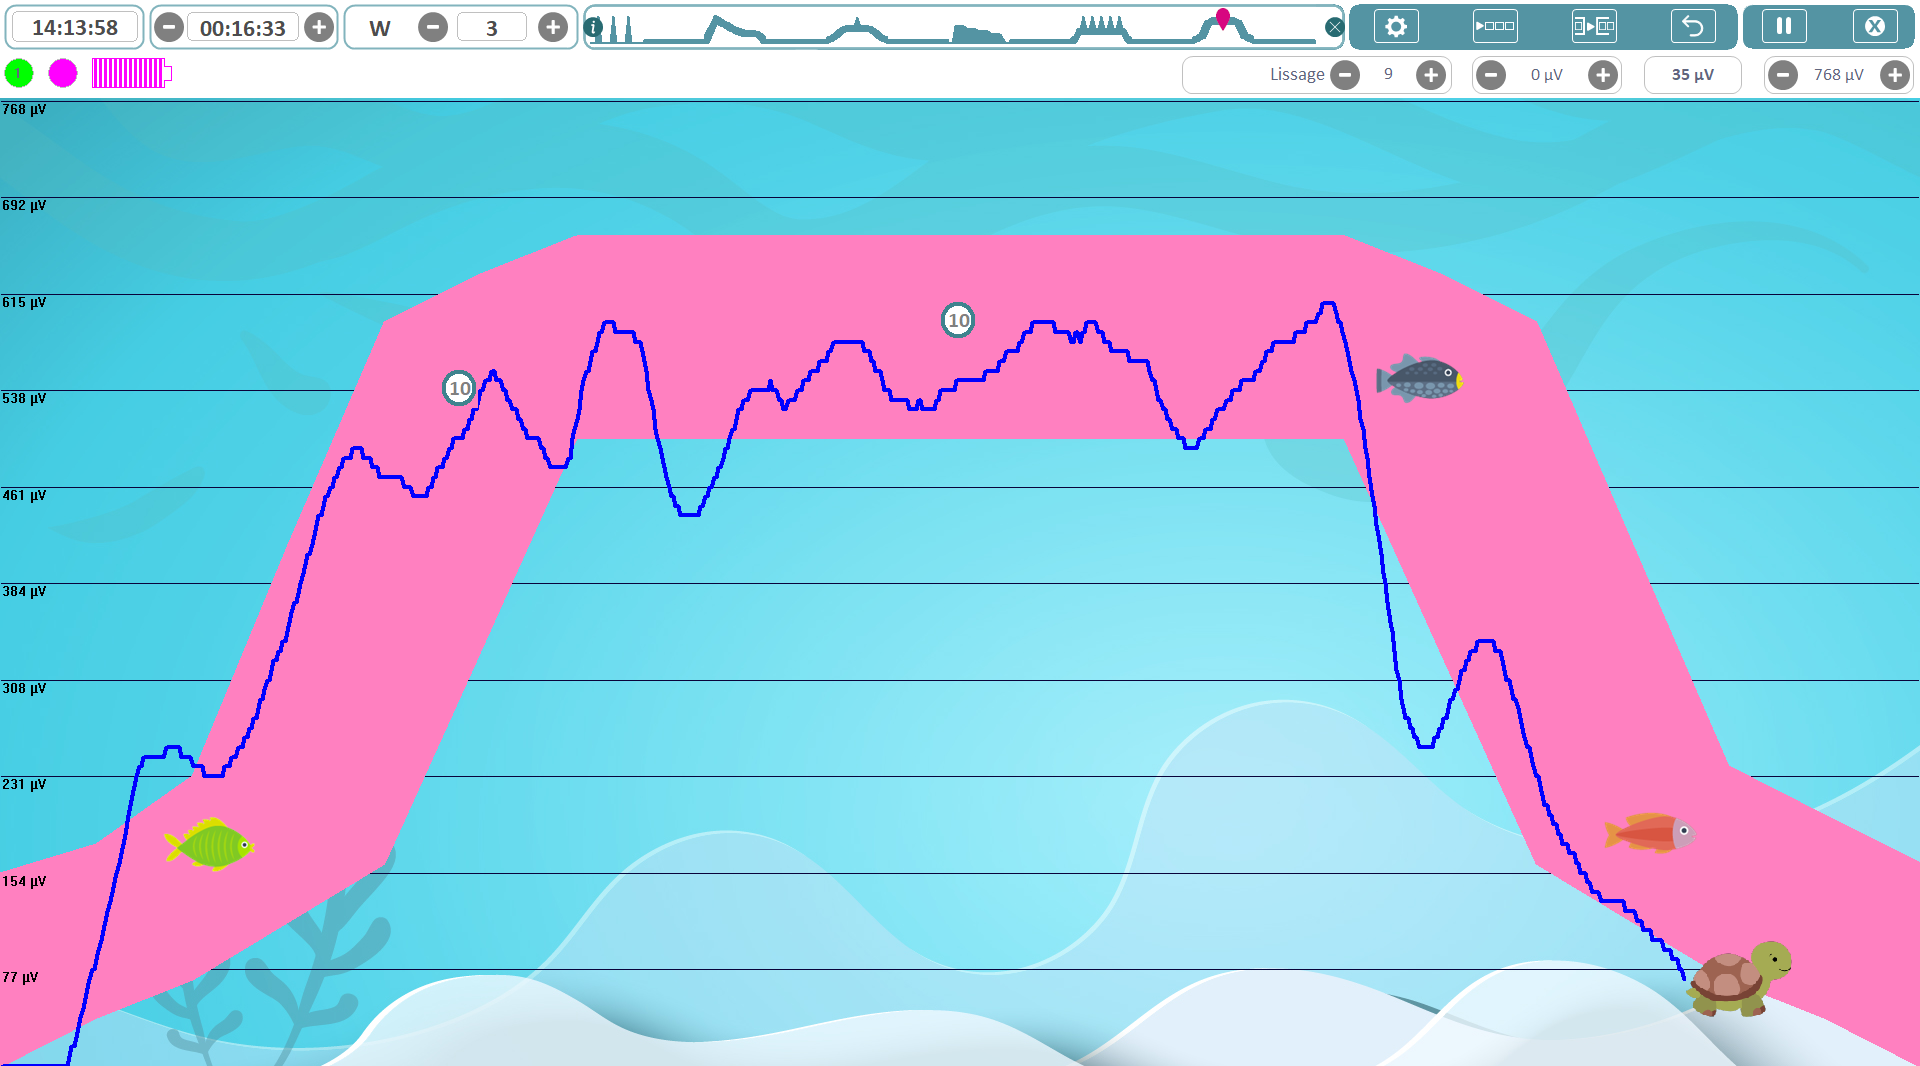The image size is (1920, 1066).
Task: Decrease the 768 µV maximum scale
Action: click(x=1783, y=75)
